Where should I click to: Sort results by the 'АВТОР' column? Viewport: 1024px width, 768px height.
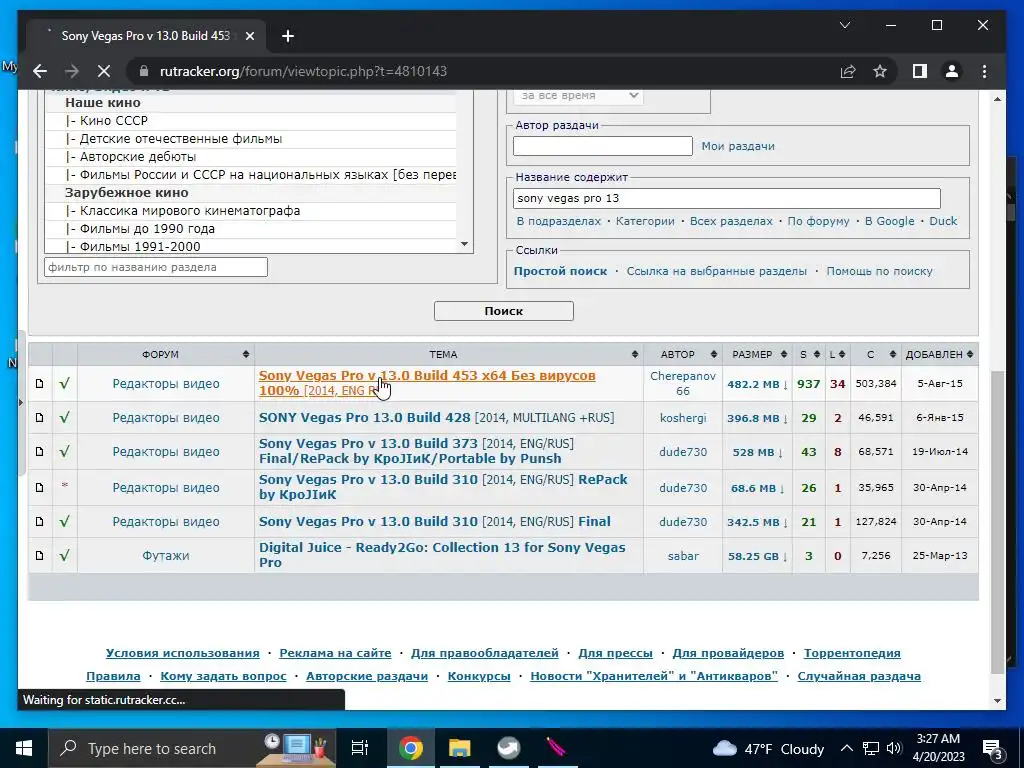tap(682, 354)
